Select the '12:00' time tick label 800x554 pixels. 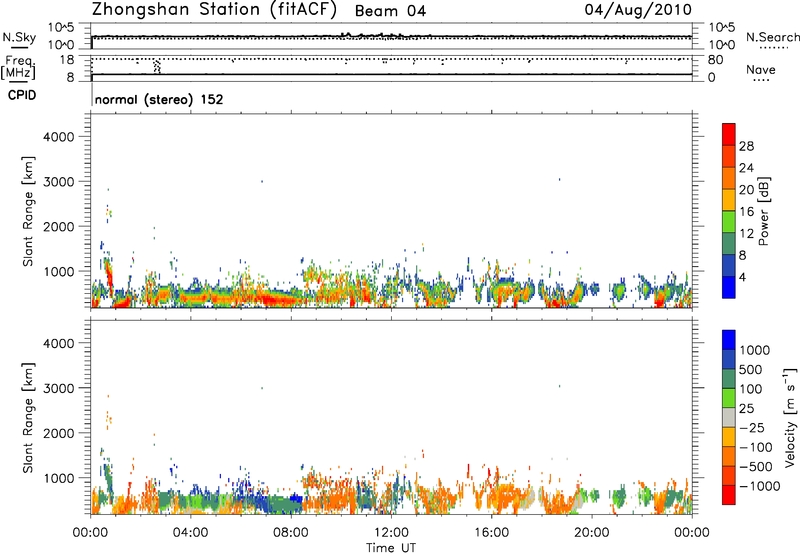pos(391,533)
